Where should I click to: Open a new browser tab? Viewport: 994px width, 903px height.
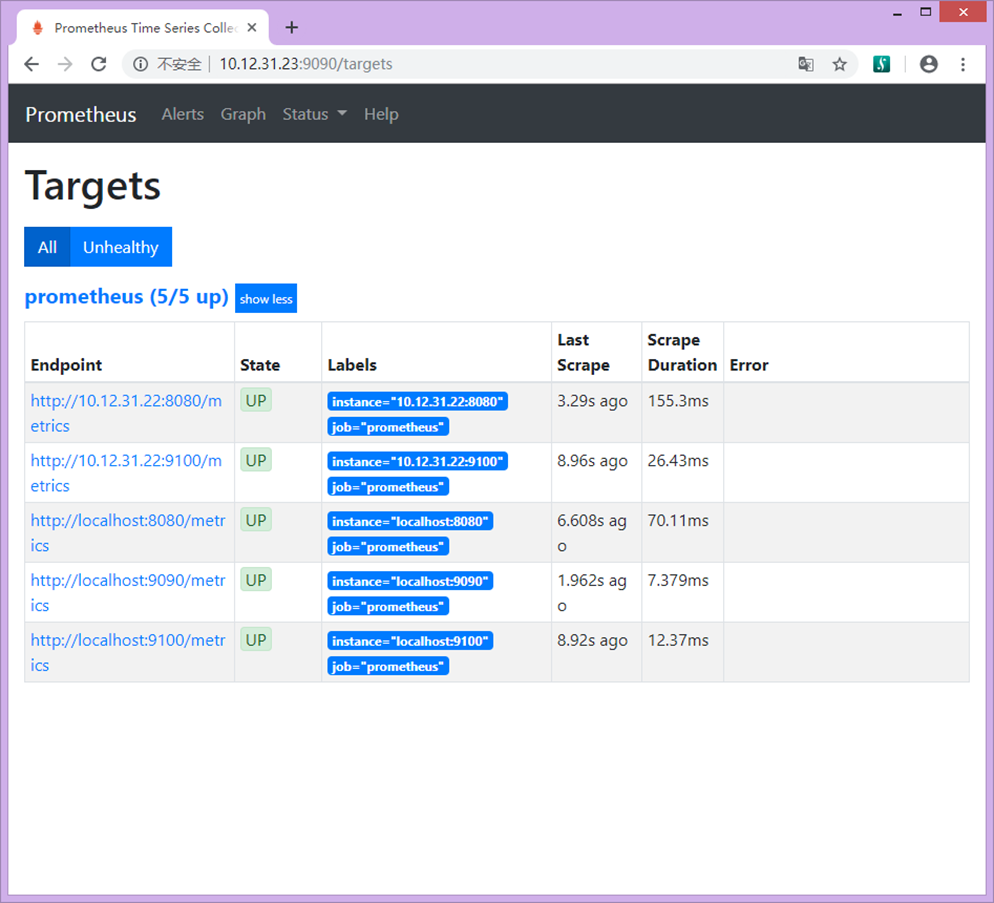pos(292,27)
